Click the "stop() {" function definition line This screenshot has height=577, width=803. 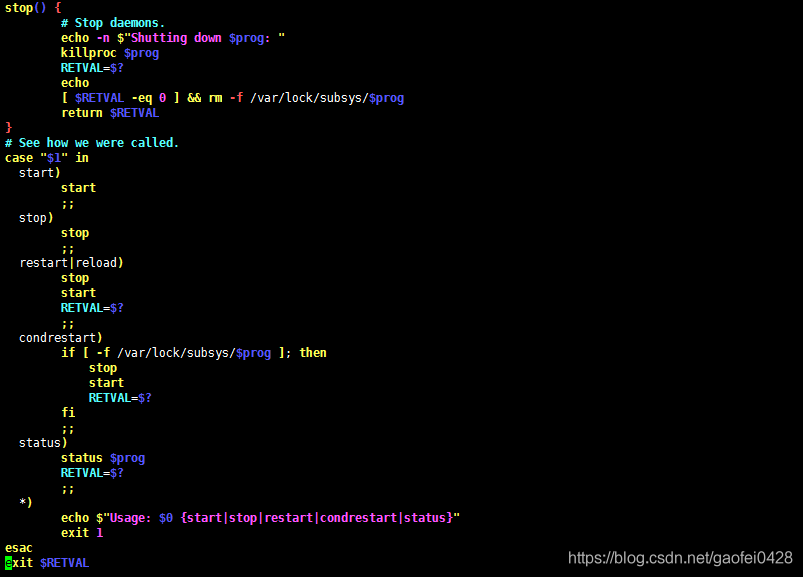click(x=33, y=8)
